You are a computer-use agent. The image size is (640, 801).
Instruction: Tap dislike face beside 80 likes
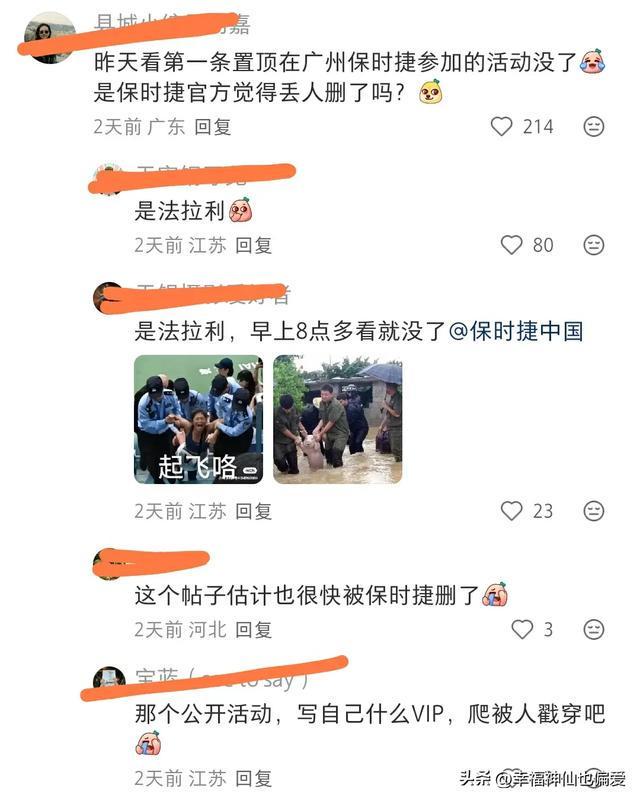pos(594,245)
